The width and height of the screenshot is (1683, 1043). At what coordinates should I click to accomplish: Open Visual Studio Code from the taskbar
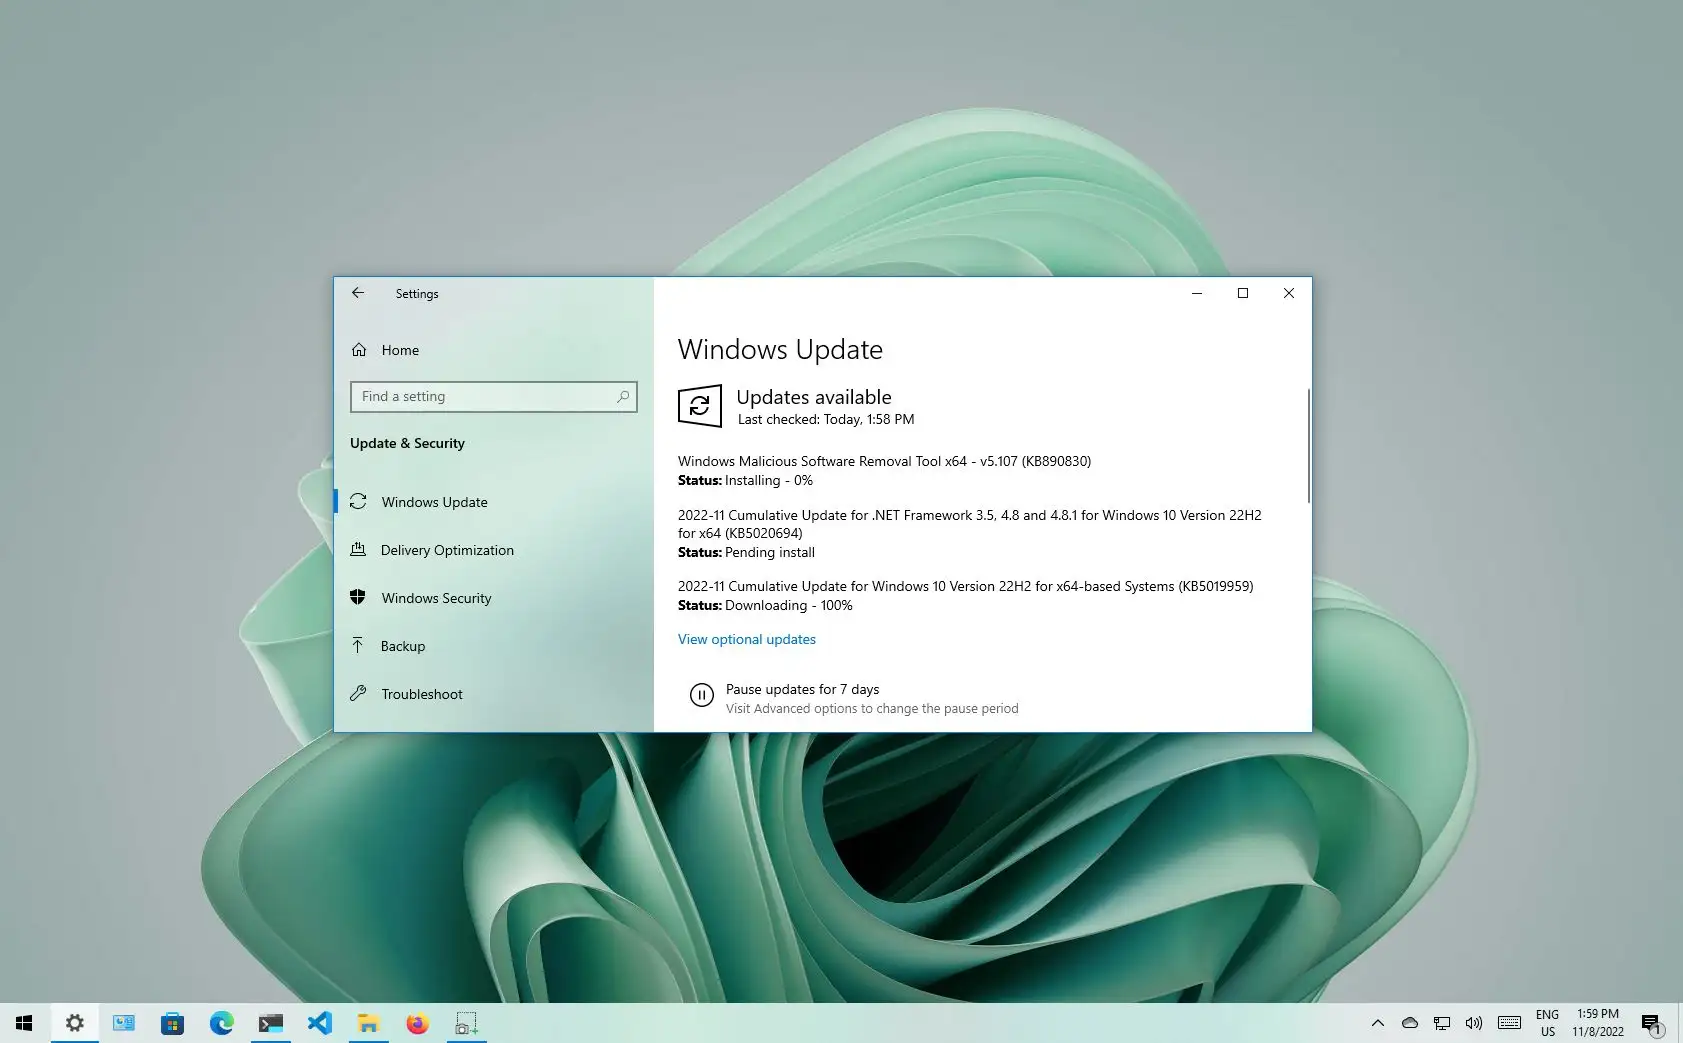pos(319,1023)
